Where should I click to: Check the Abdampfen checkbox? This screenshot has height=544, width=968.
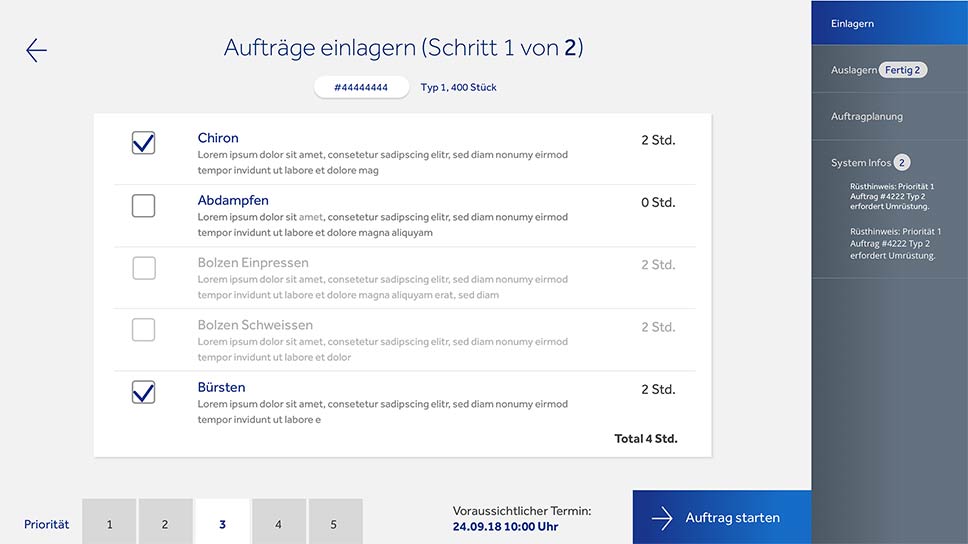tap(143, 206)
